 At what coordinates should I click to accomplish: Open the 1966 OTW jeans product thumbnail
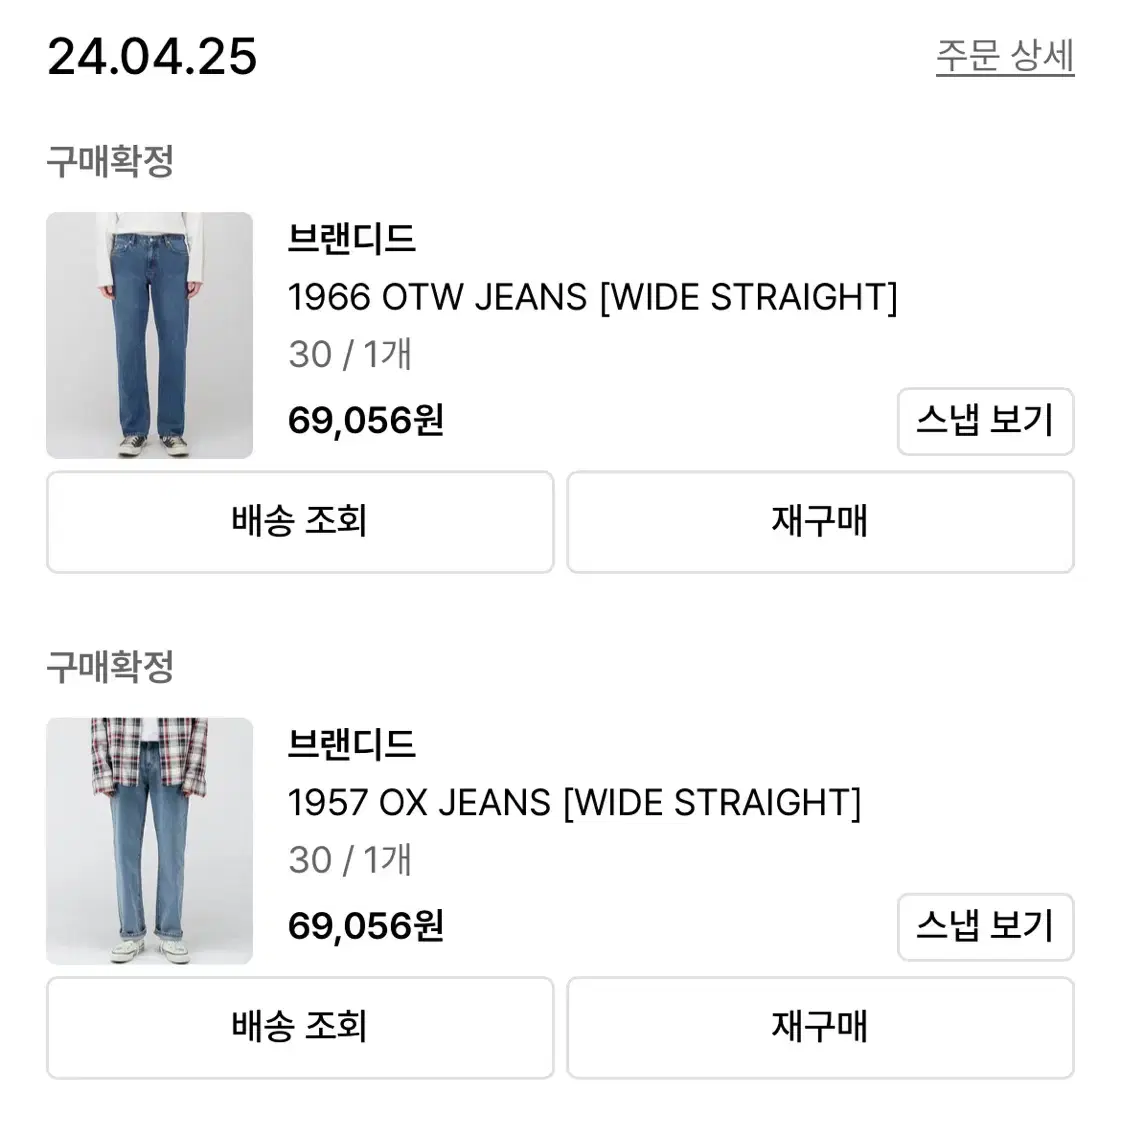149,335
